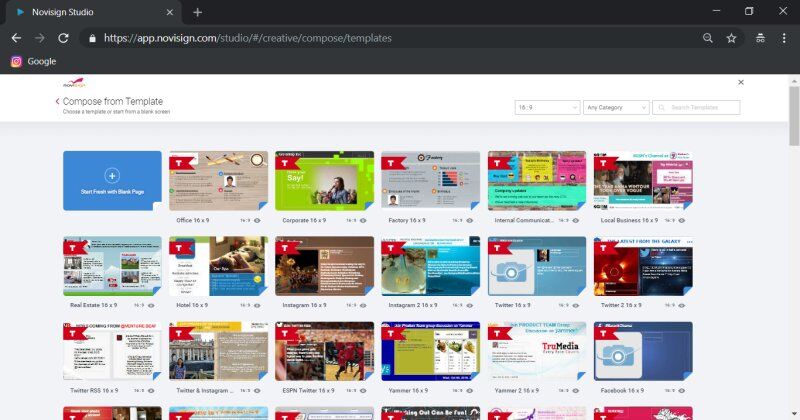This screenshot has height=420, width=800.
Task: Preview Office 16 x 9 template eye icon
Action: 258,219
